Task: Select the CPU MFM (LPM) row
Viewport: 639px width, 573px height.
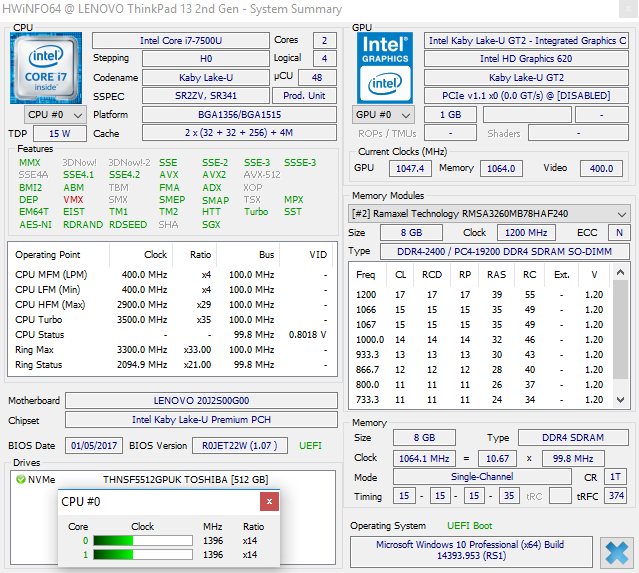Action: (172, 275)
